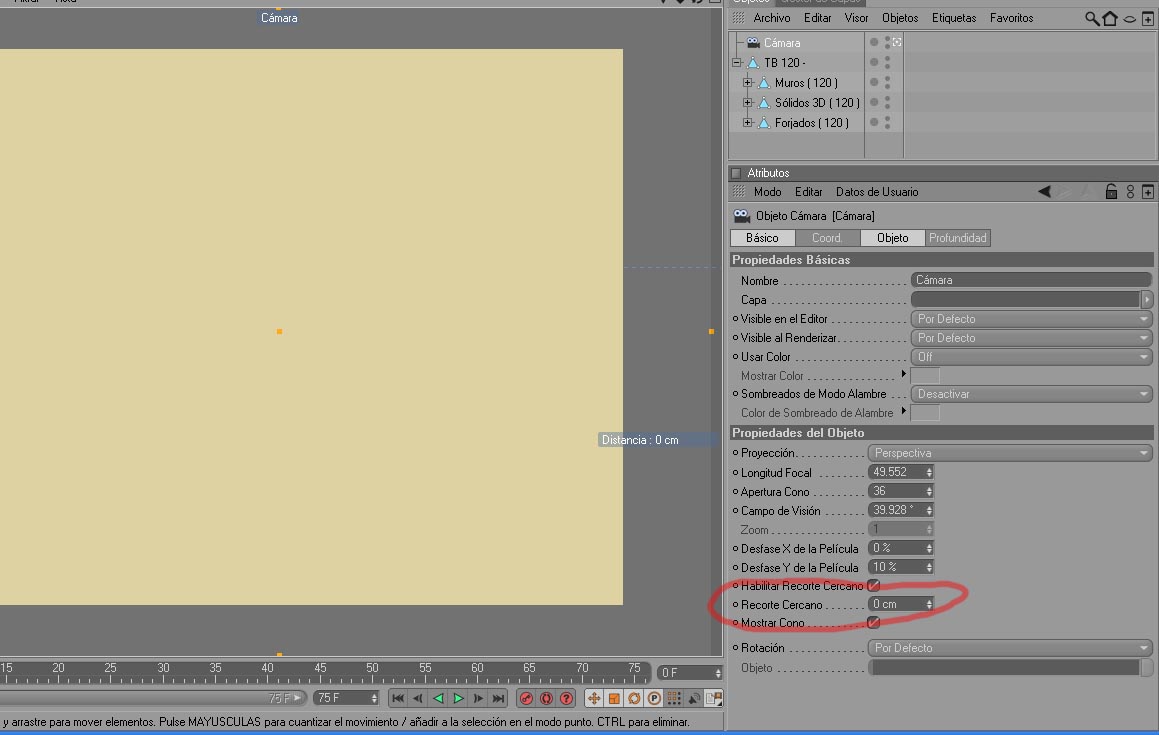This screenshot has height=735, width=1159.
Task: Toggle Habilitar Recorte Cercano checkbox
Action: point(874,586)
